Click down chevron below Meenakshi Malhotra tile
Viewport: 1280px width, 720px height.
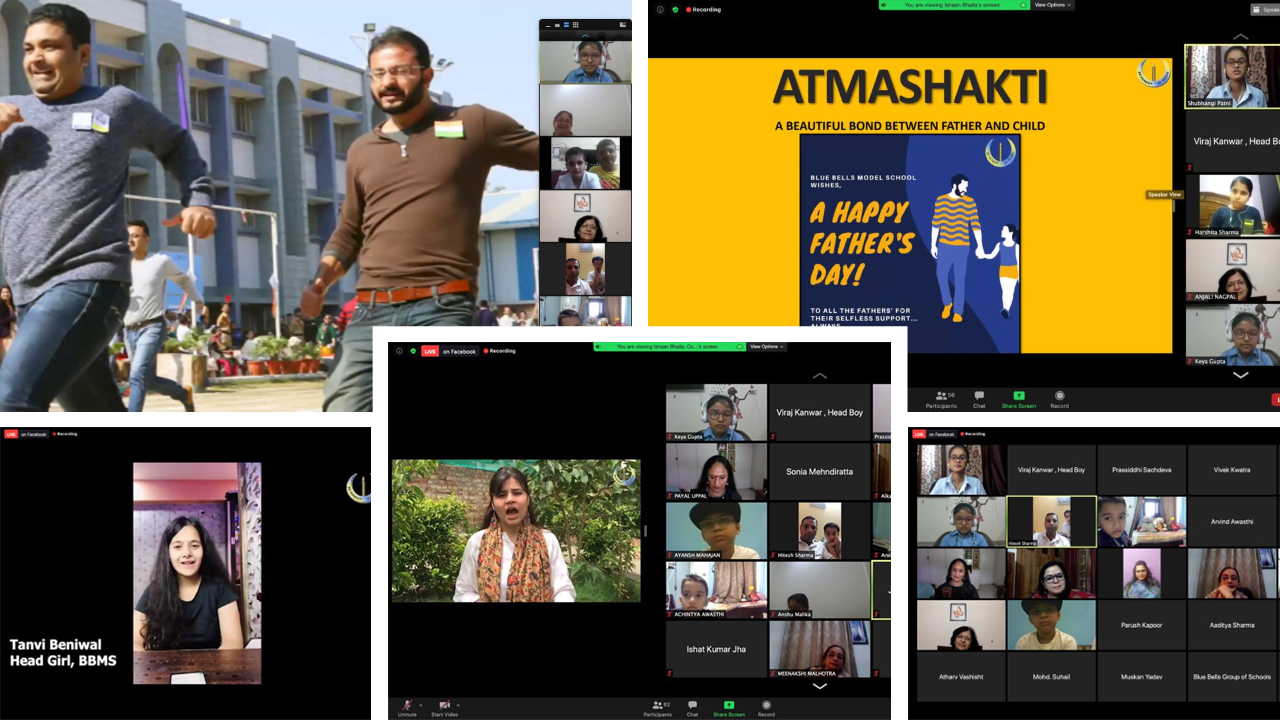click(x=819, y=686)
